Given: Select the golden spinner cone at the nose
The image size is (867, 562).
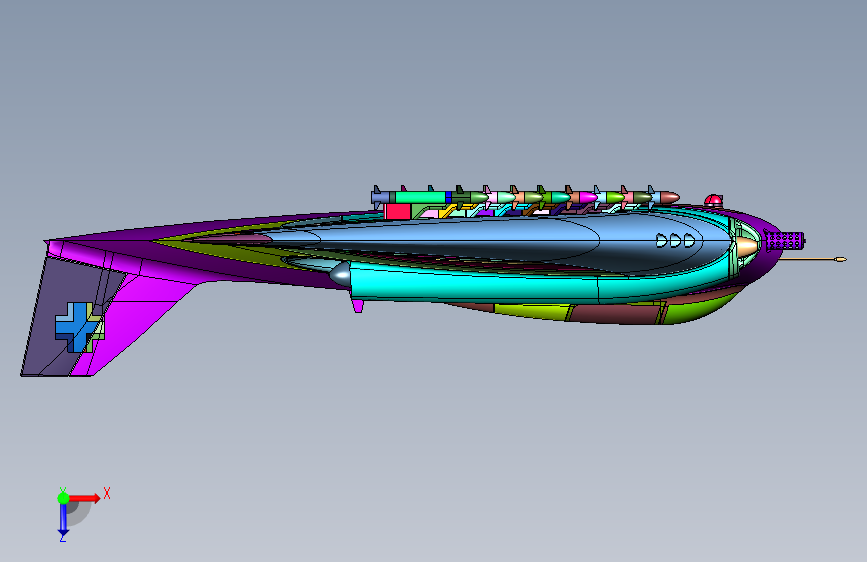Looking at the screenshot, I should tap(748, 246).
